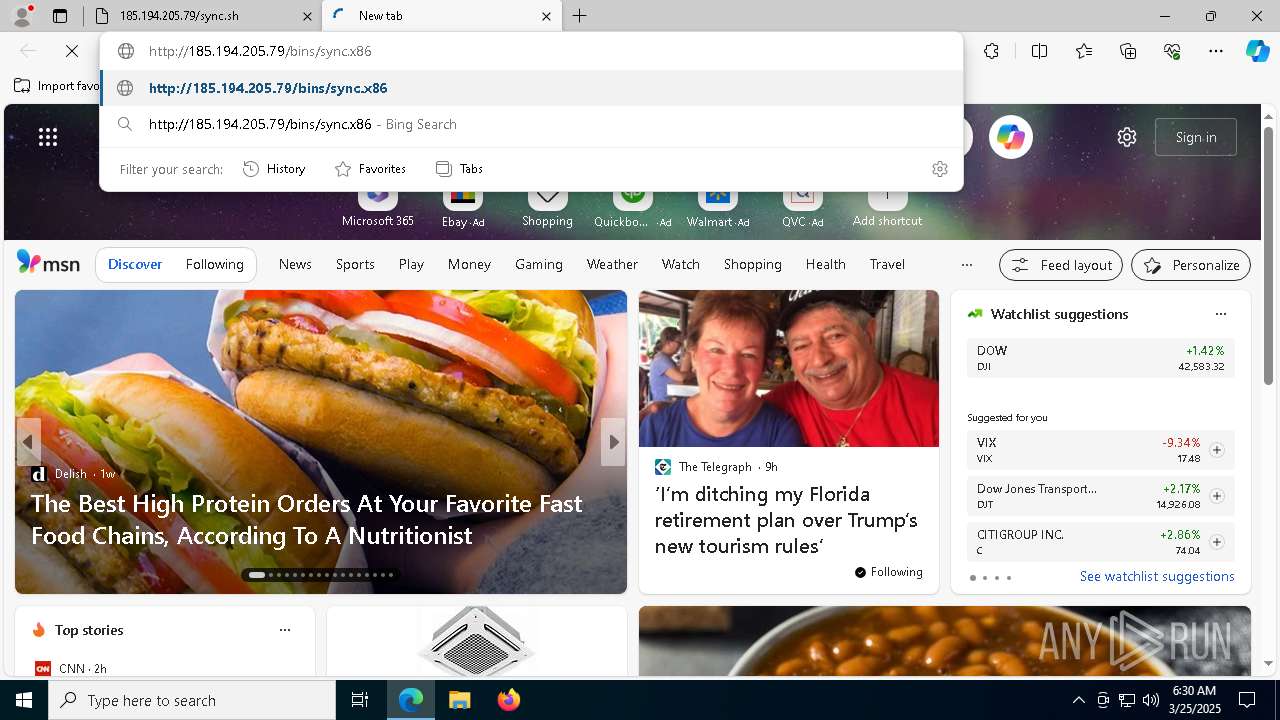Open a new browser tab

(580, 16)
